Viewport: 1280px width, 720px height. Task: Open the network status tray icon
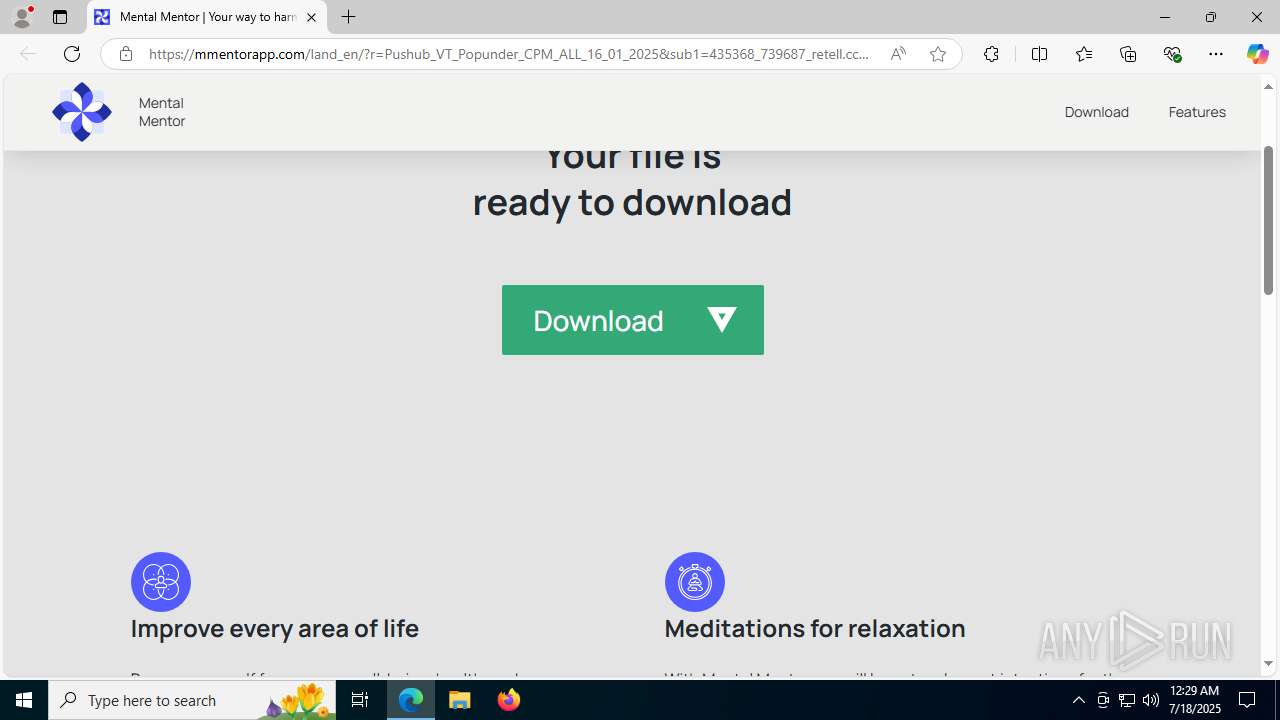click(1127, 700)
